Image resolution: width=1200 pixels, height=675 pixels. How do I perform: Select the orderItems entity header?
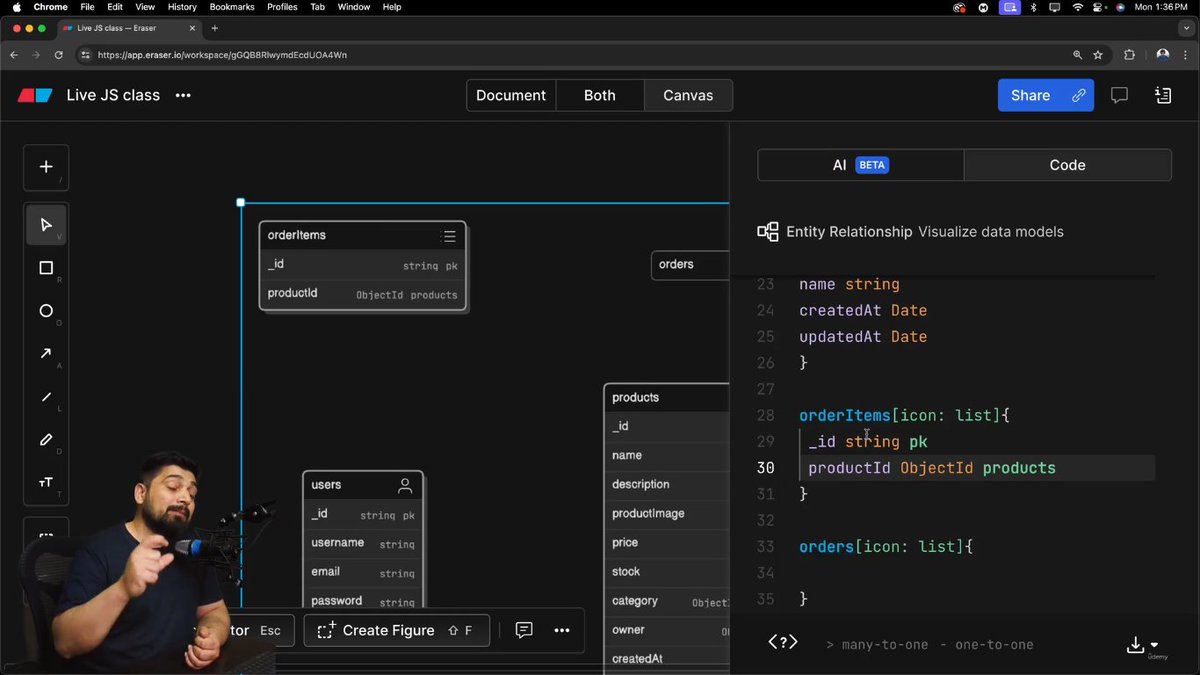362,236
